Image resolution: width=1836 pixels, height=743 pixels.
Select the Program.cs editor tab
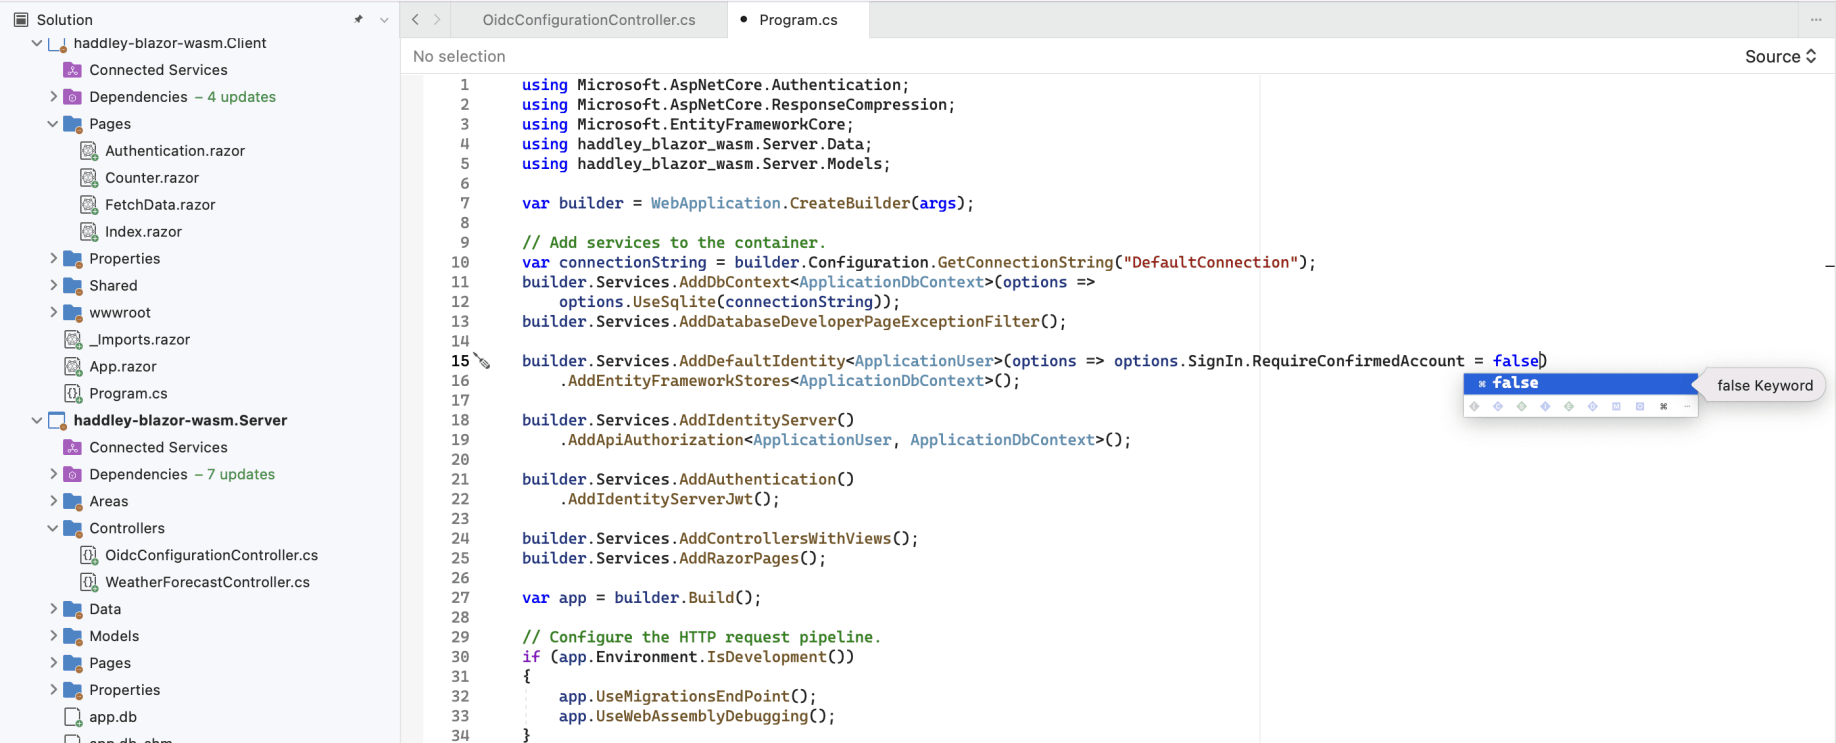(798, 20)
